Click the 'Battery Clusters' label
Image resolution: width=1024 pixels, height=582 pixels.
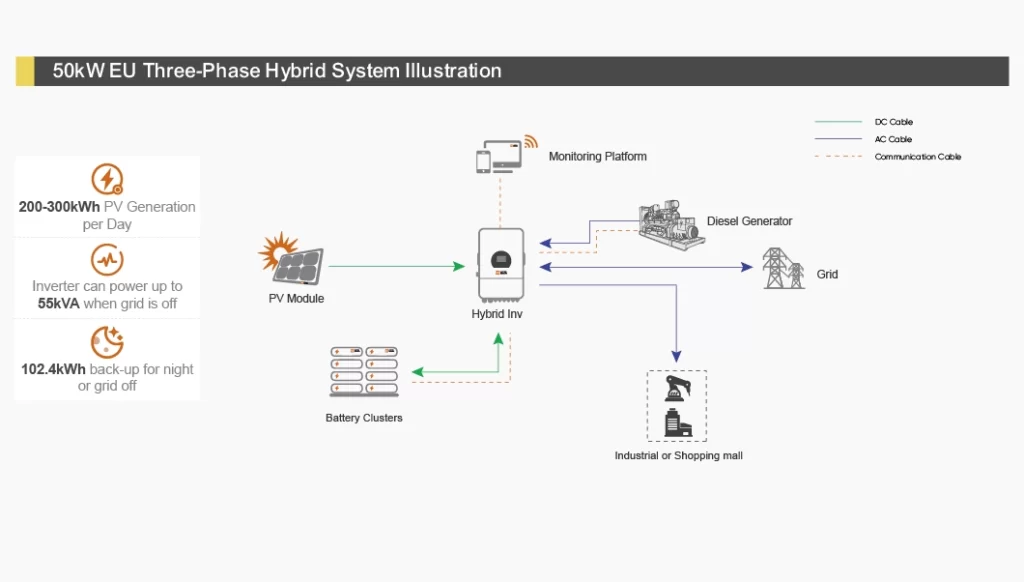364,418
